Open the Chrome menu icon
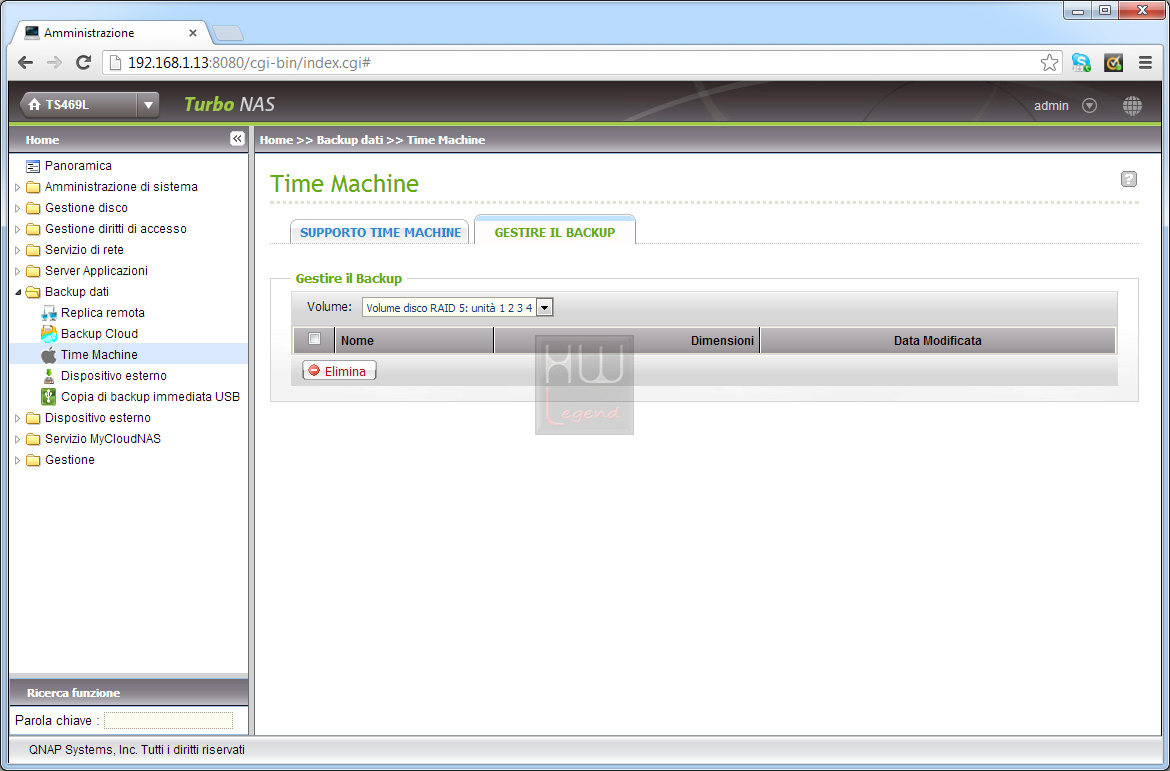Screen dimensions: 1170x771 tap(1145, 63)
